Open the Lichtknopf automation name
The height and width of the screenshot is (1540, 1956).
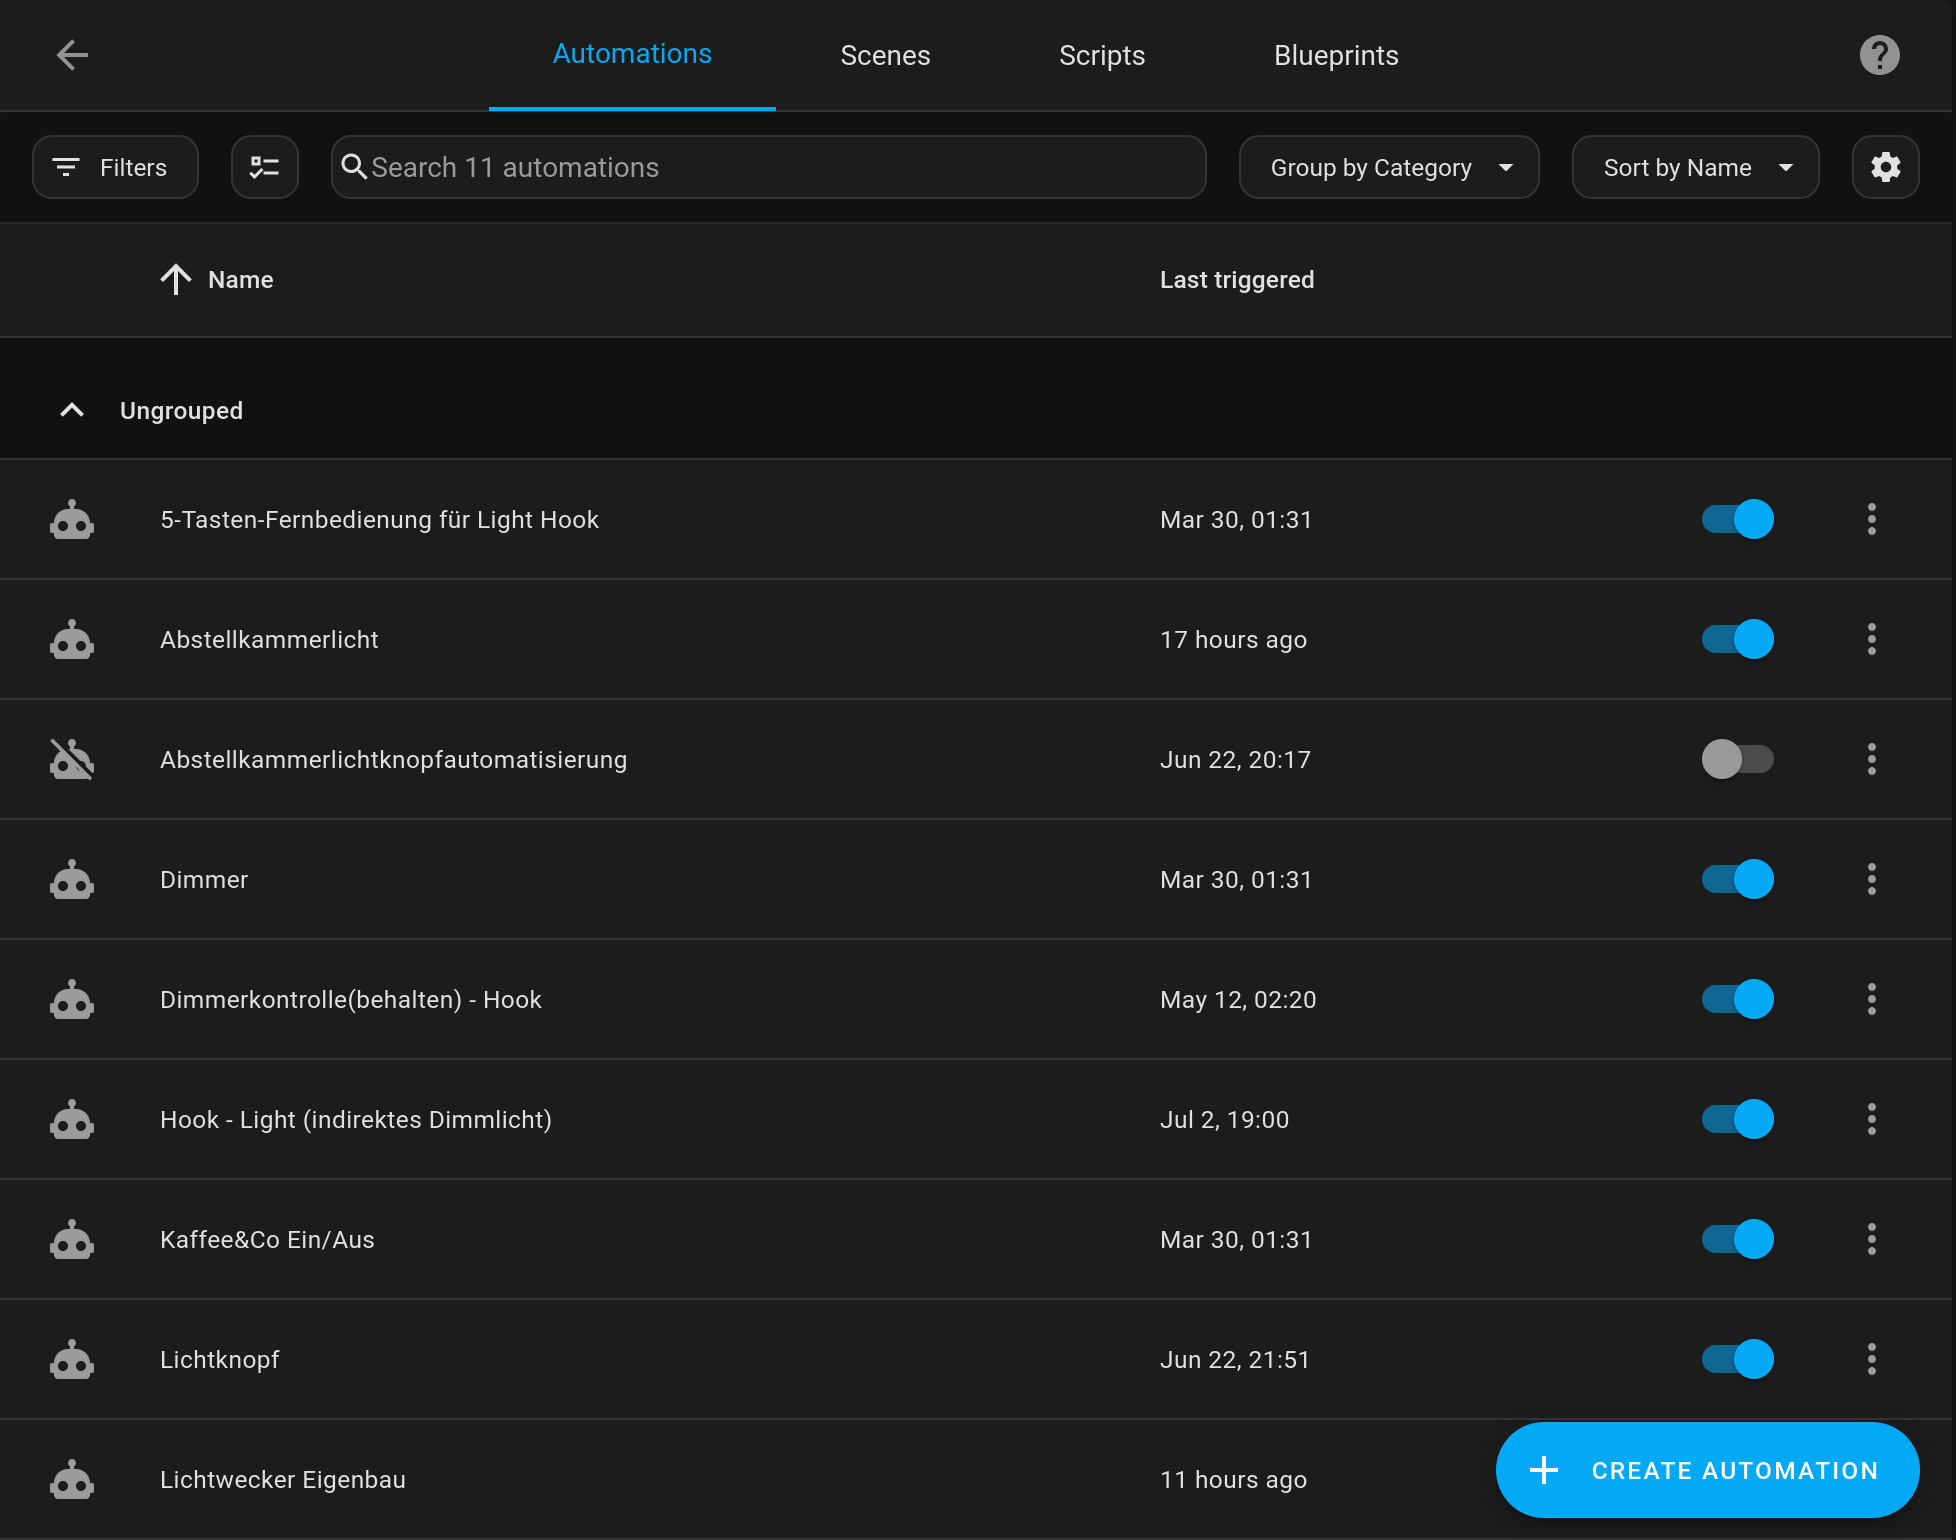(220, 1360)
